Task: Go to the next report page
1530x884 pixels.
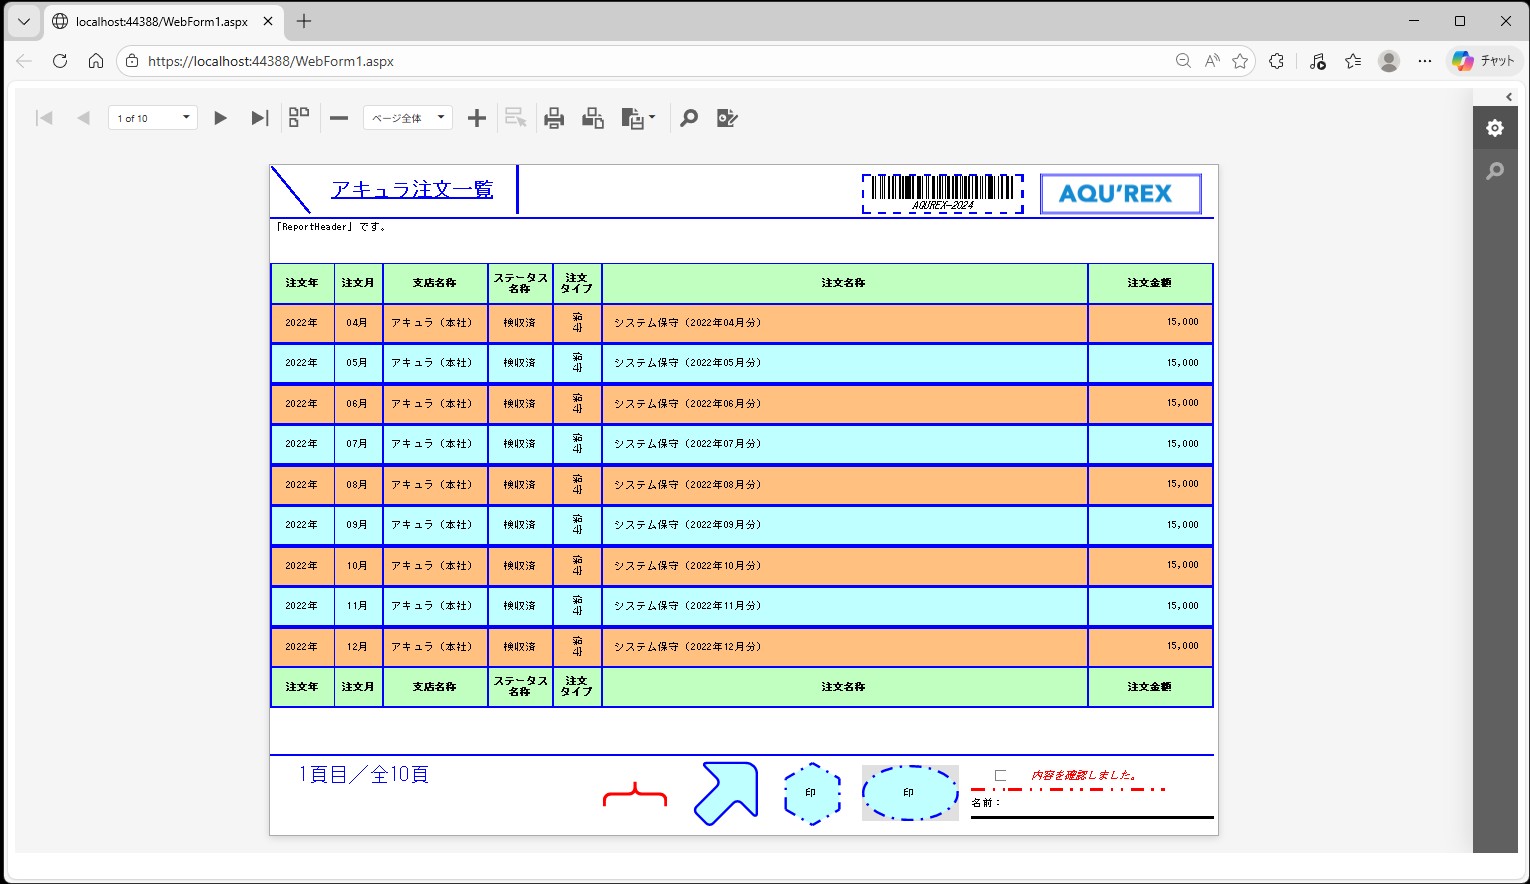Action: [220, 118]
